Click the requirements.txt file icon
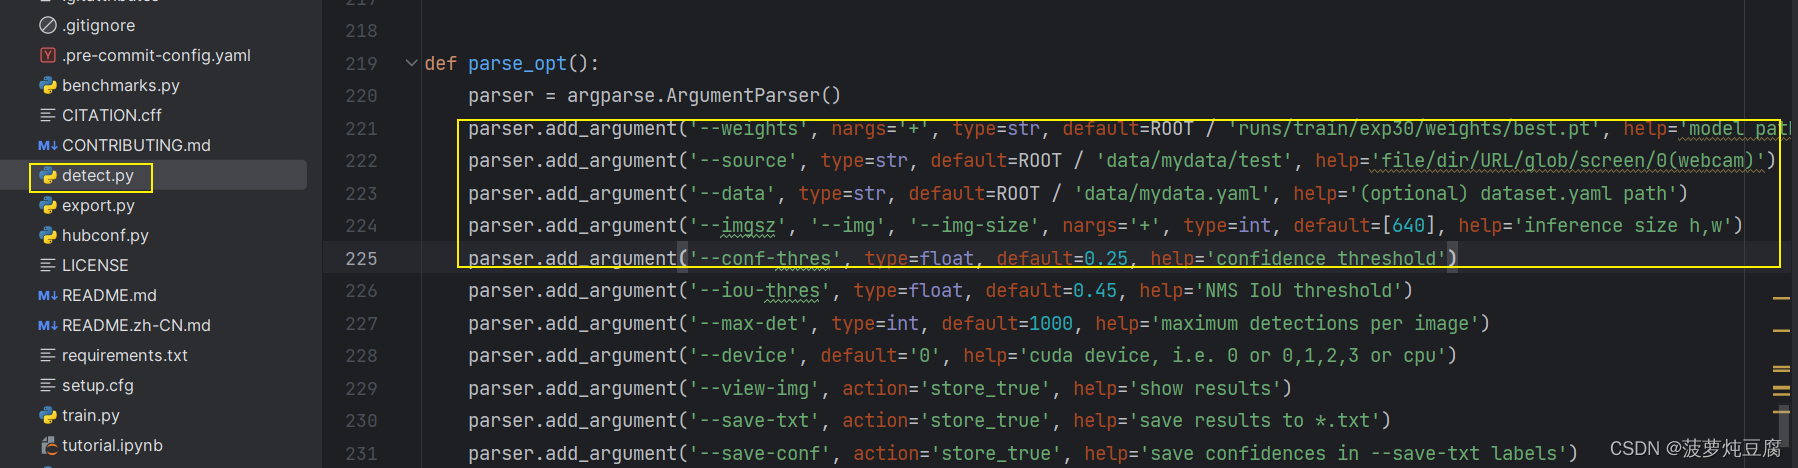 click(x=47, y=355)
